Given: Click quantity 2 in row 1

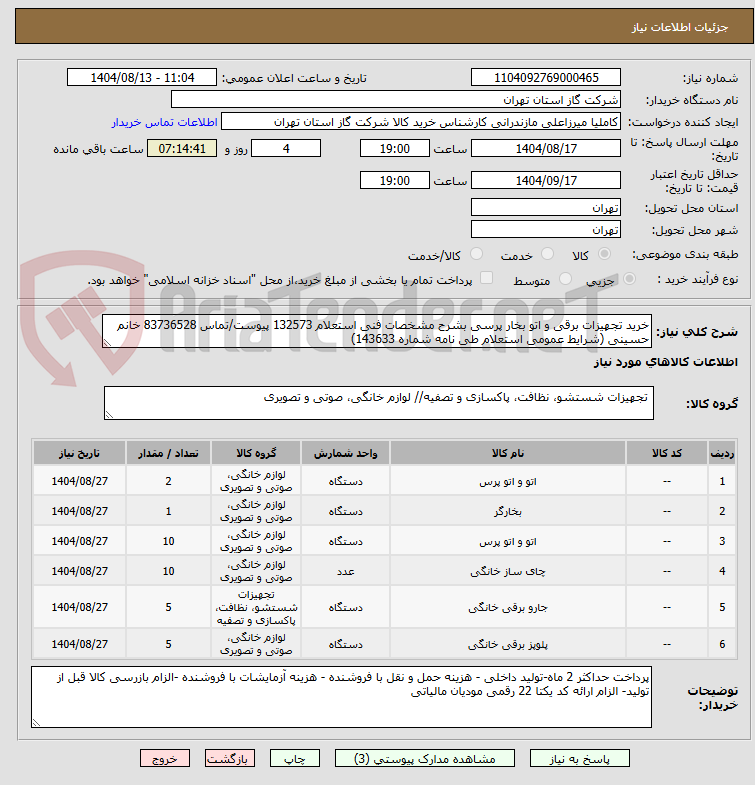Looking at the screenshot, I should pyautogui.click(x=168, y=481).
